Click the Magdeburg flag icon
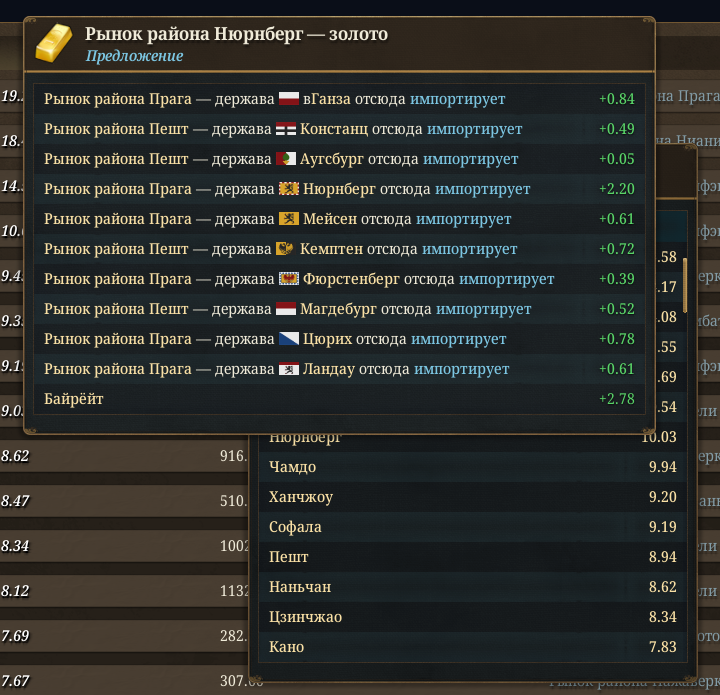 point(286,309)
